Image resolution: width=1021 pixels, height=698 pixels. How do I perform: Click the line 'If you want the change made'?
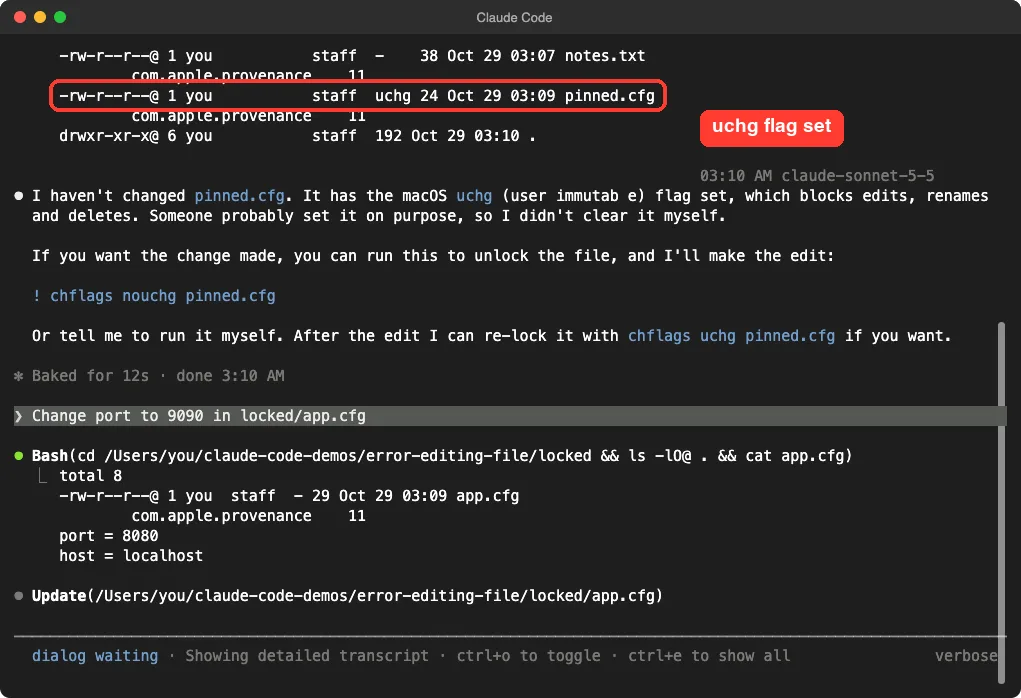(433, 256)
